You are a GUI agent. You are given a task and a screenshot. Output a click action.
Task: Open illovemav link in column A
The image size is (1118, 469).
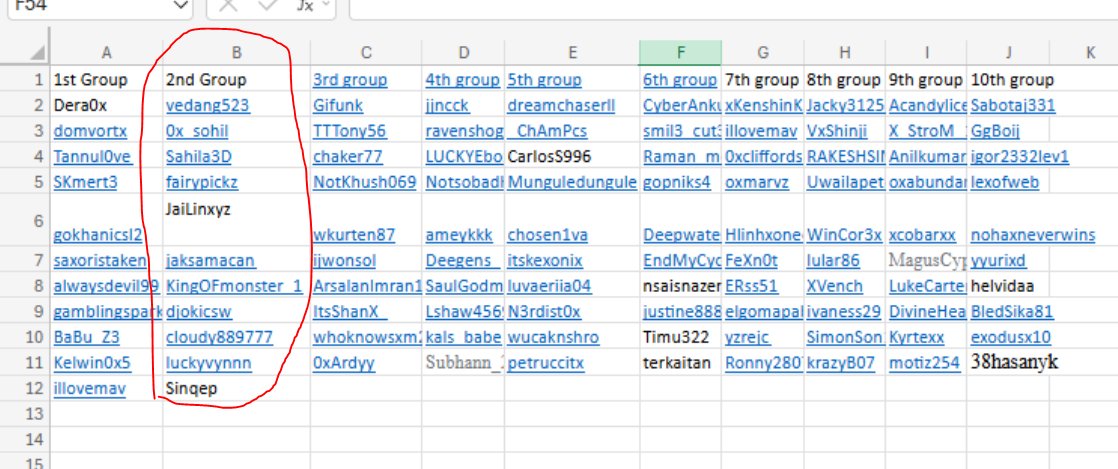(x=89, y=388)
